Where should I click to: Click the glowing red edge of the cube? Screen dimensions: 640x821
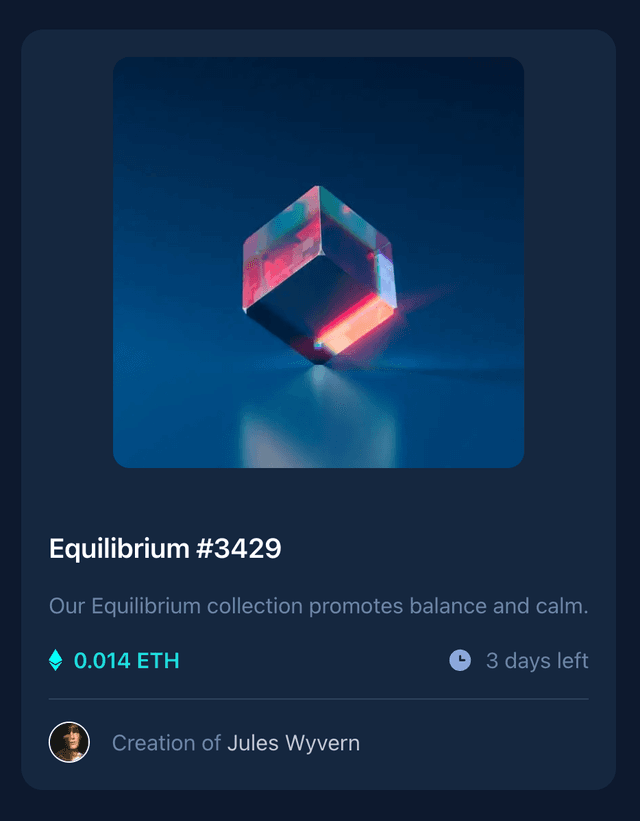click(x=355, y=321)
